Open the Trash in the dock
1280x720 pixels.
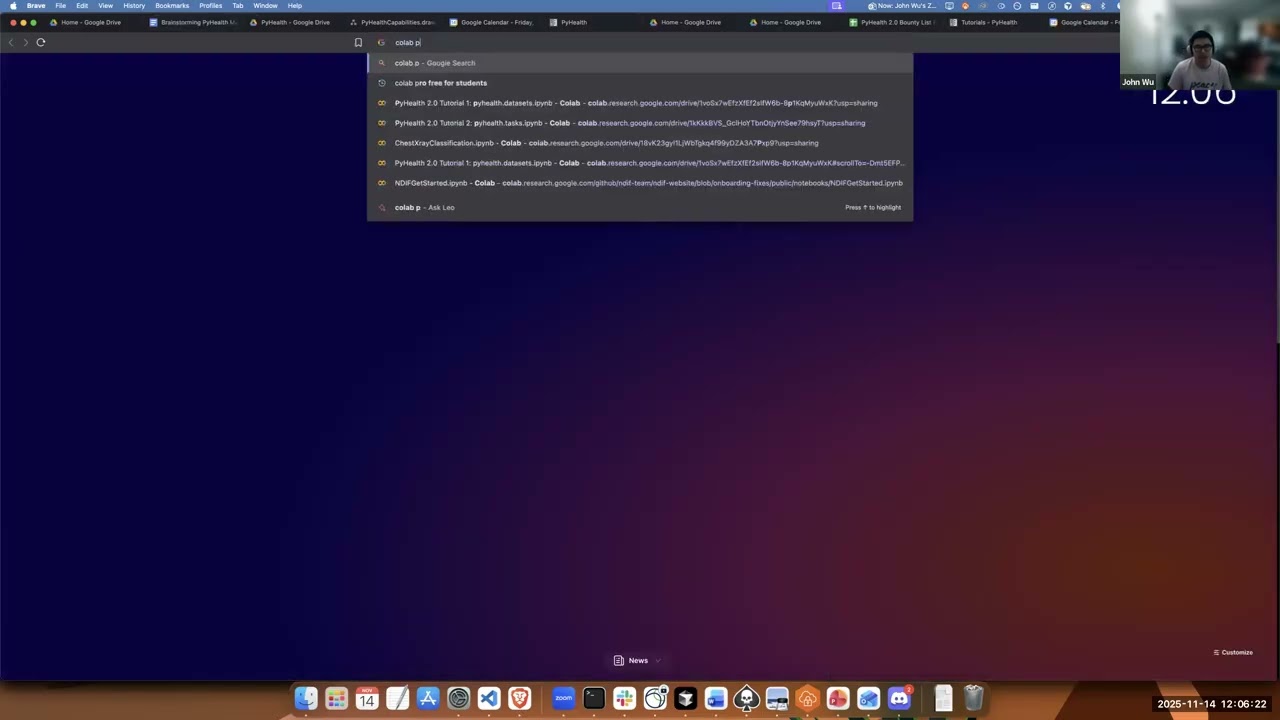(973, 698)
